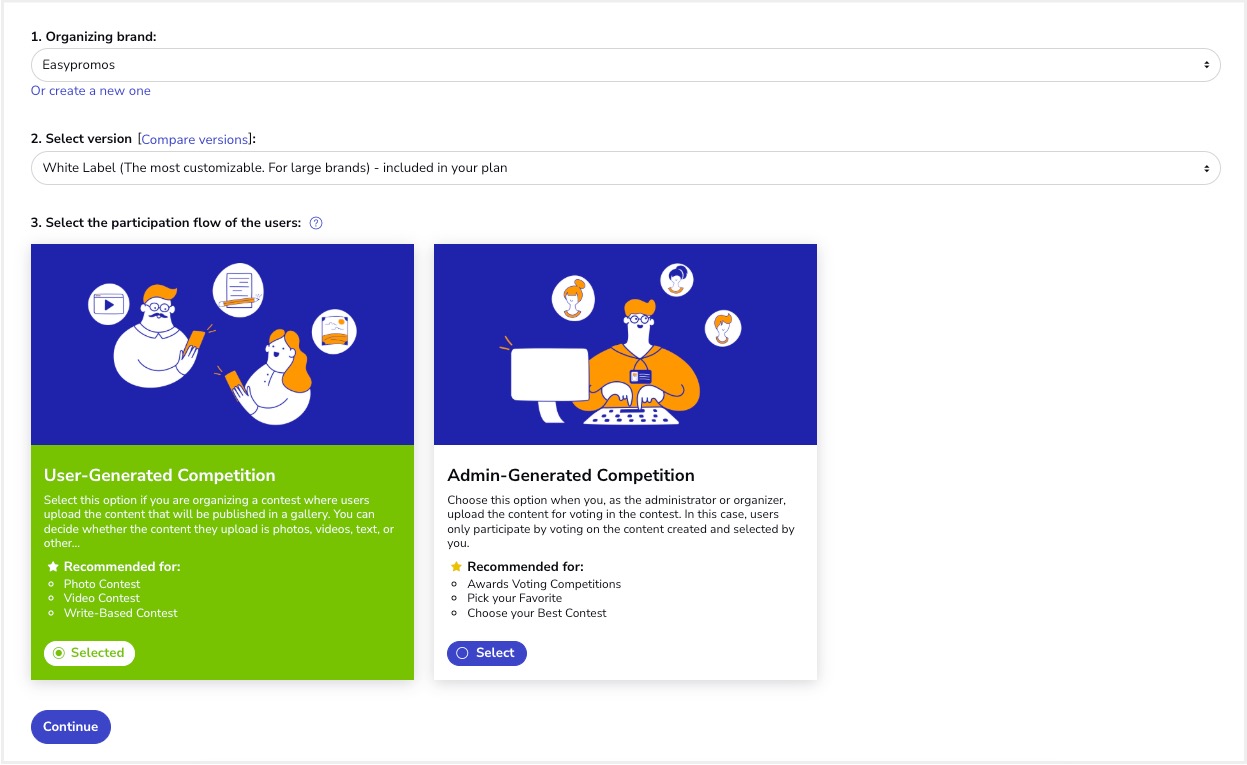Click the 'Photo Contest' list item
The height and width of the screenshot is (765, 1247).
pos(102,584)
